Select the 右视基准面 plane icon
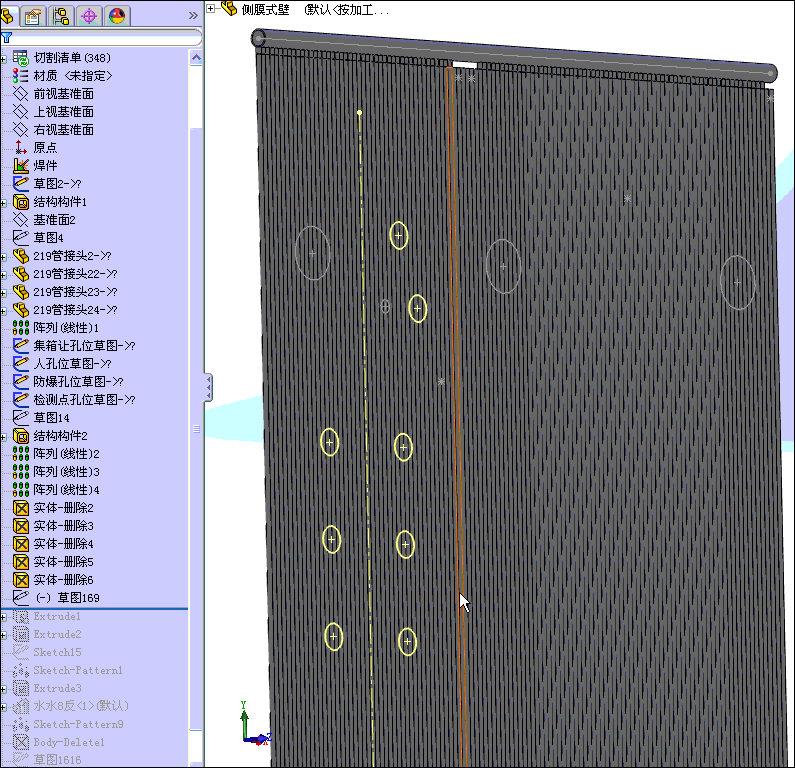Image resolution: width=795 pixels, height=768 pixels. (x=21, y=130)
